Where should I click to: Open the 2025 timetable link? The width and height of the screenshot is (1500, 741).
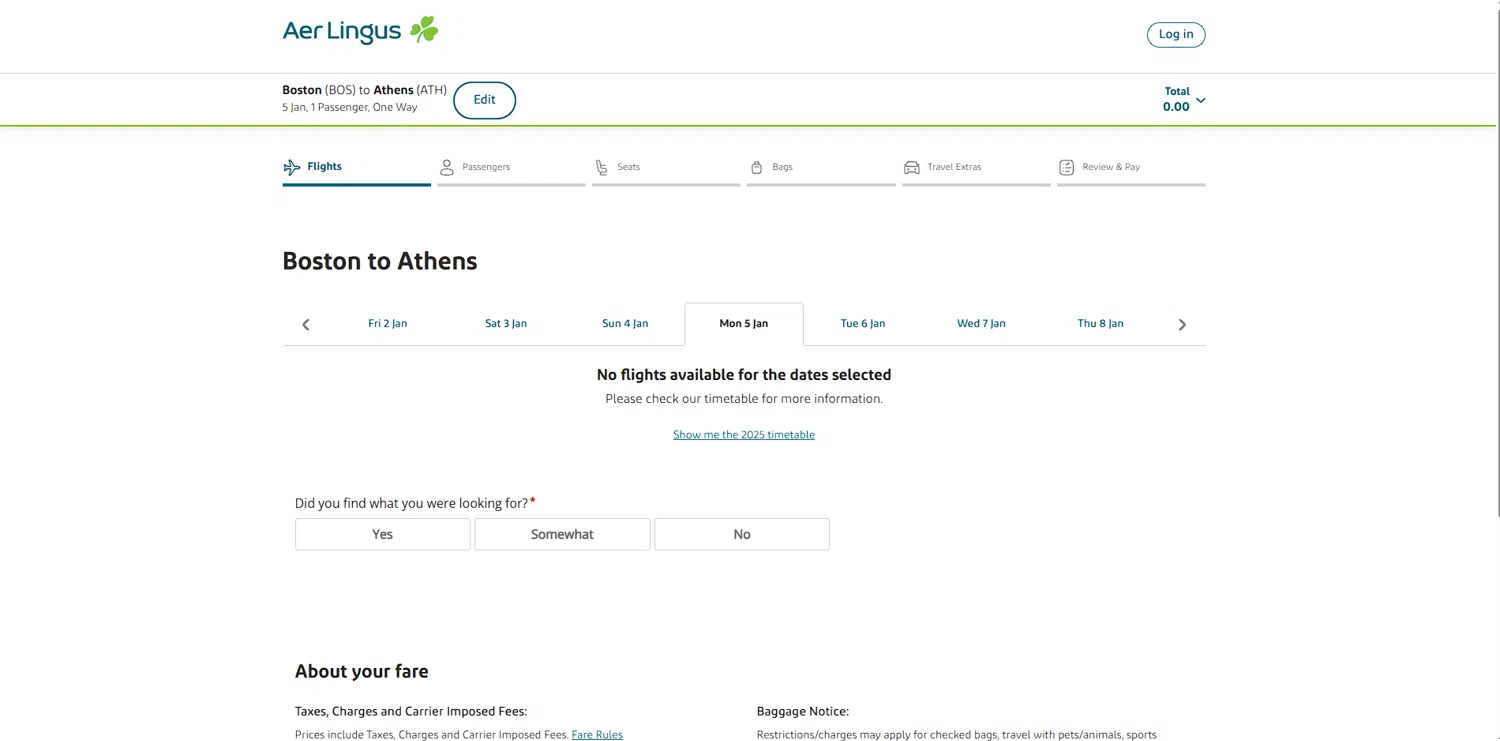tap(744, 435)
